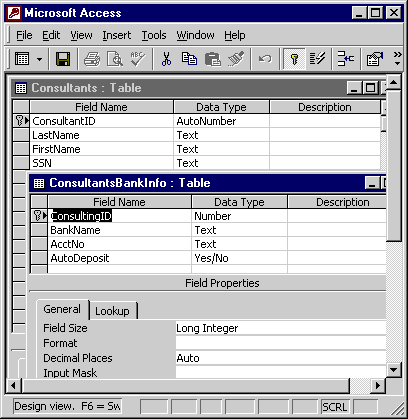
Task: Open the View button dropdown arrow
Action: click(x=39, y=60)
